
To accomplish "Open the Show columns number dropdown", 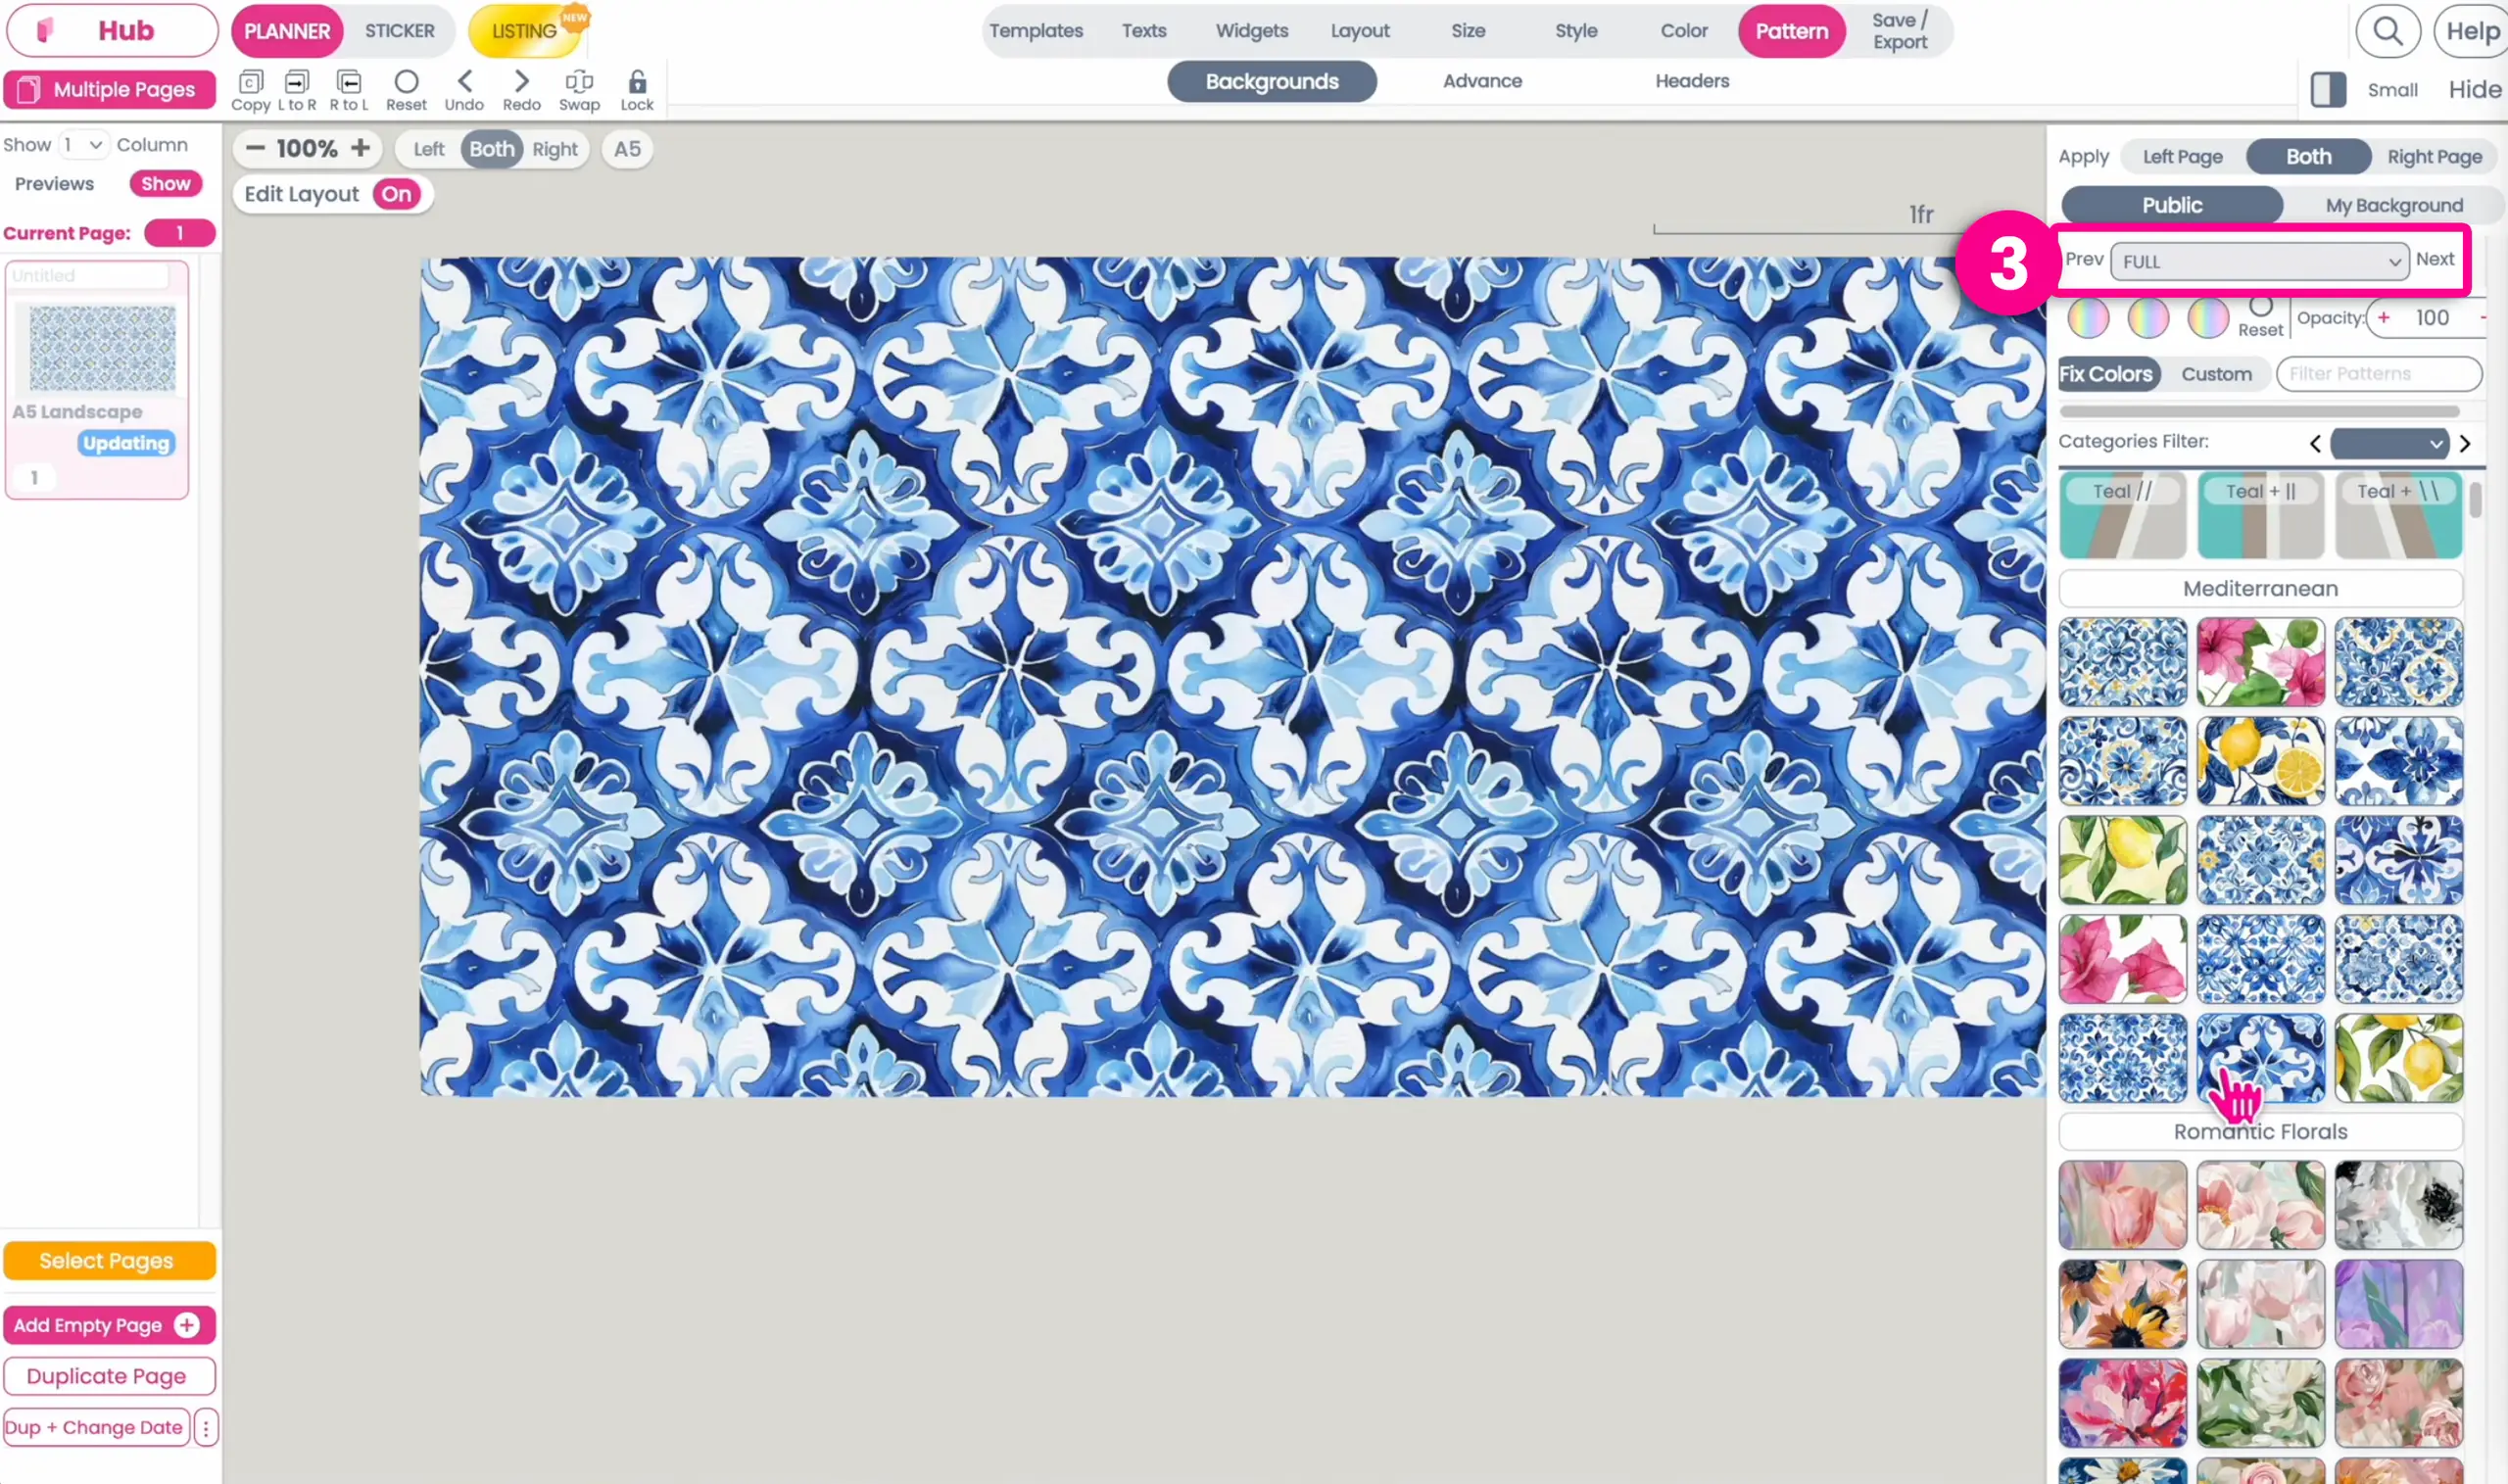I will pos(83,145).
